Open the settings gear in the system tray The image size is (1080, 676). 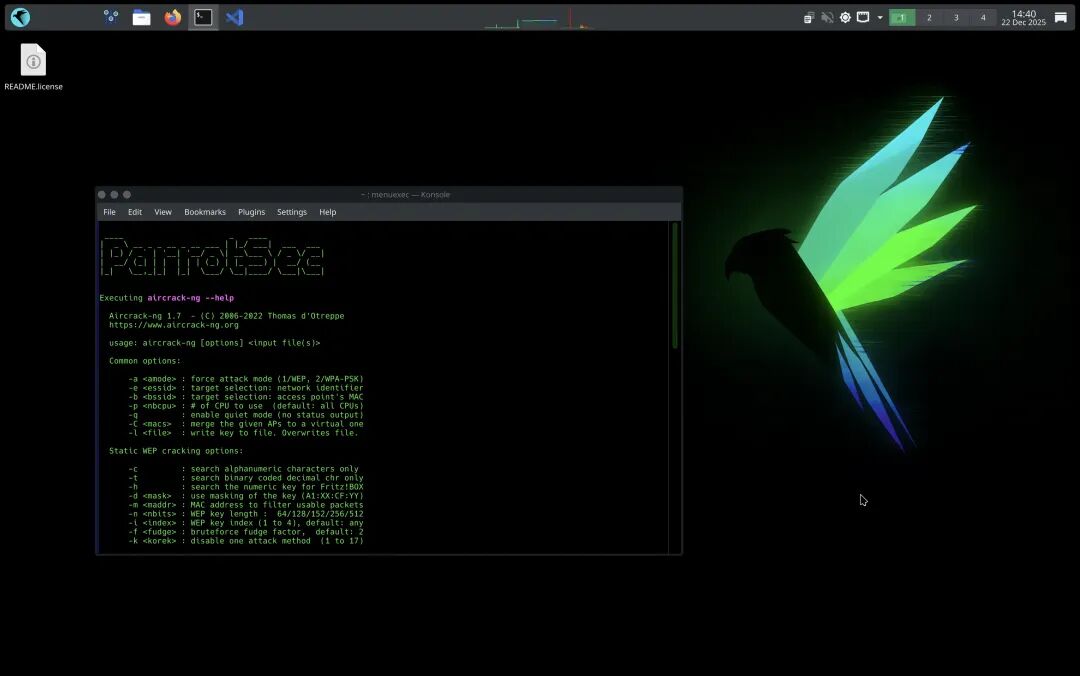click(x=844, y=17)
